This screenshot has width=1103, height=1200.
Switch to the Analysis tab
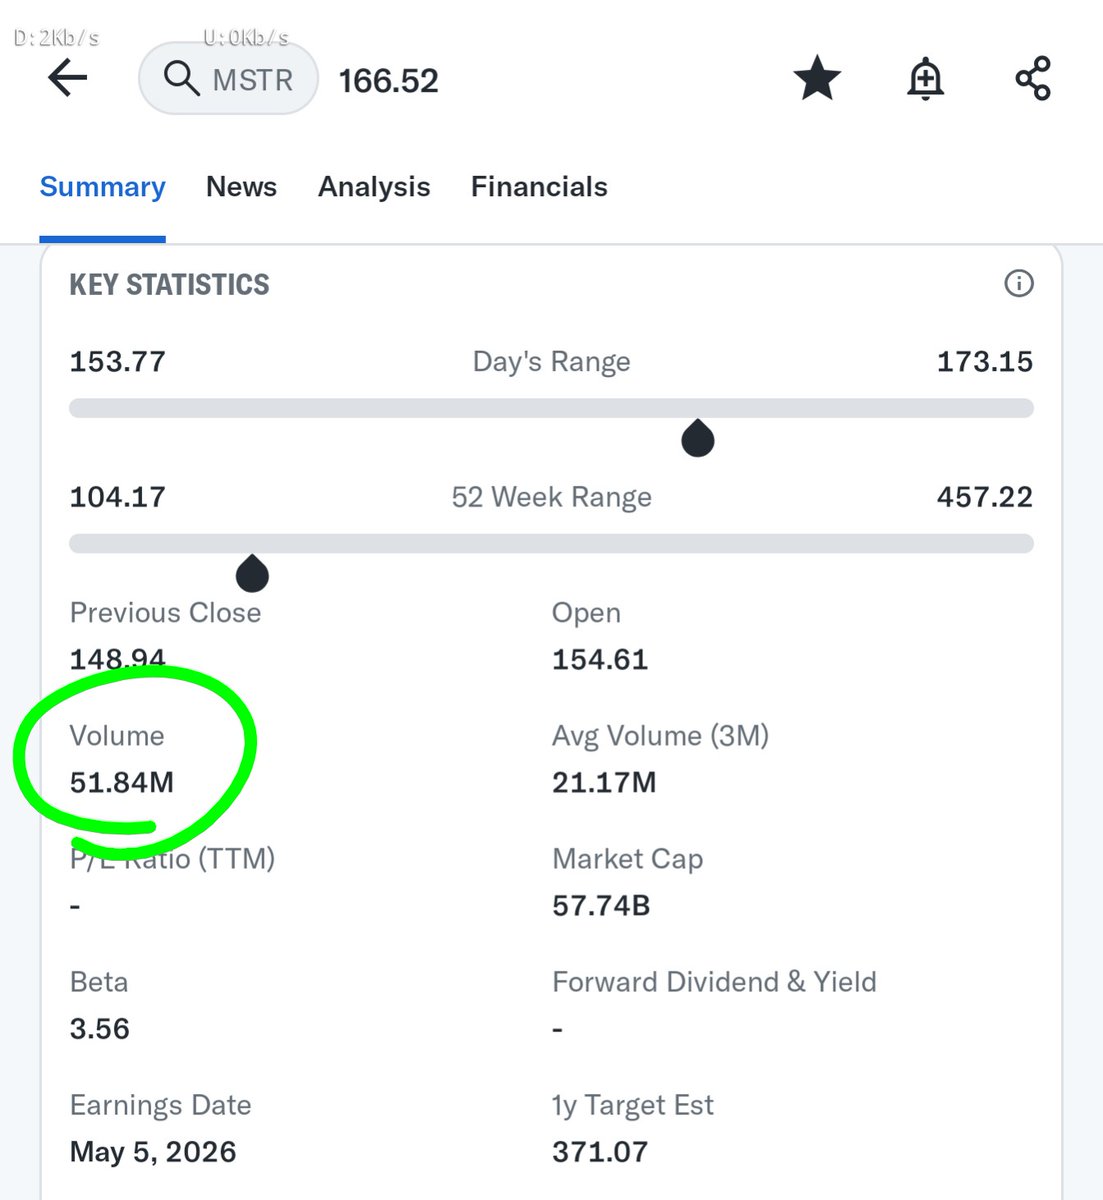click(x=374, y=187)
